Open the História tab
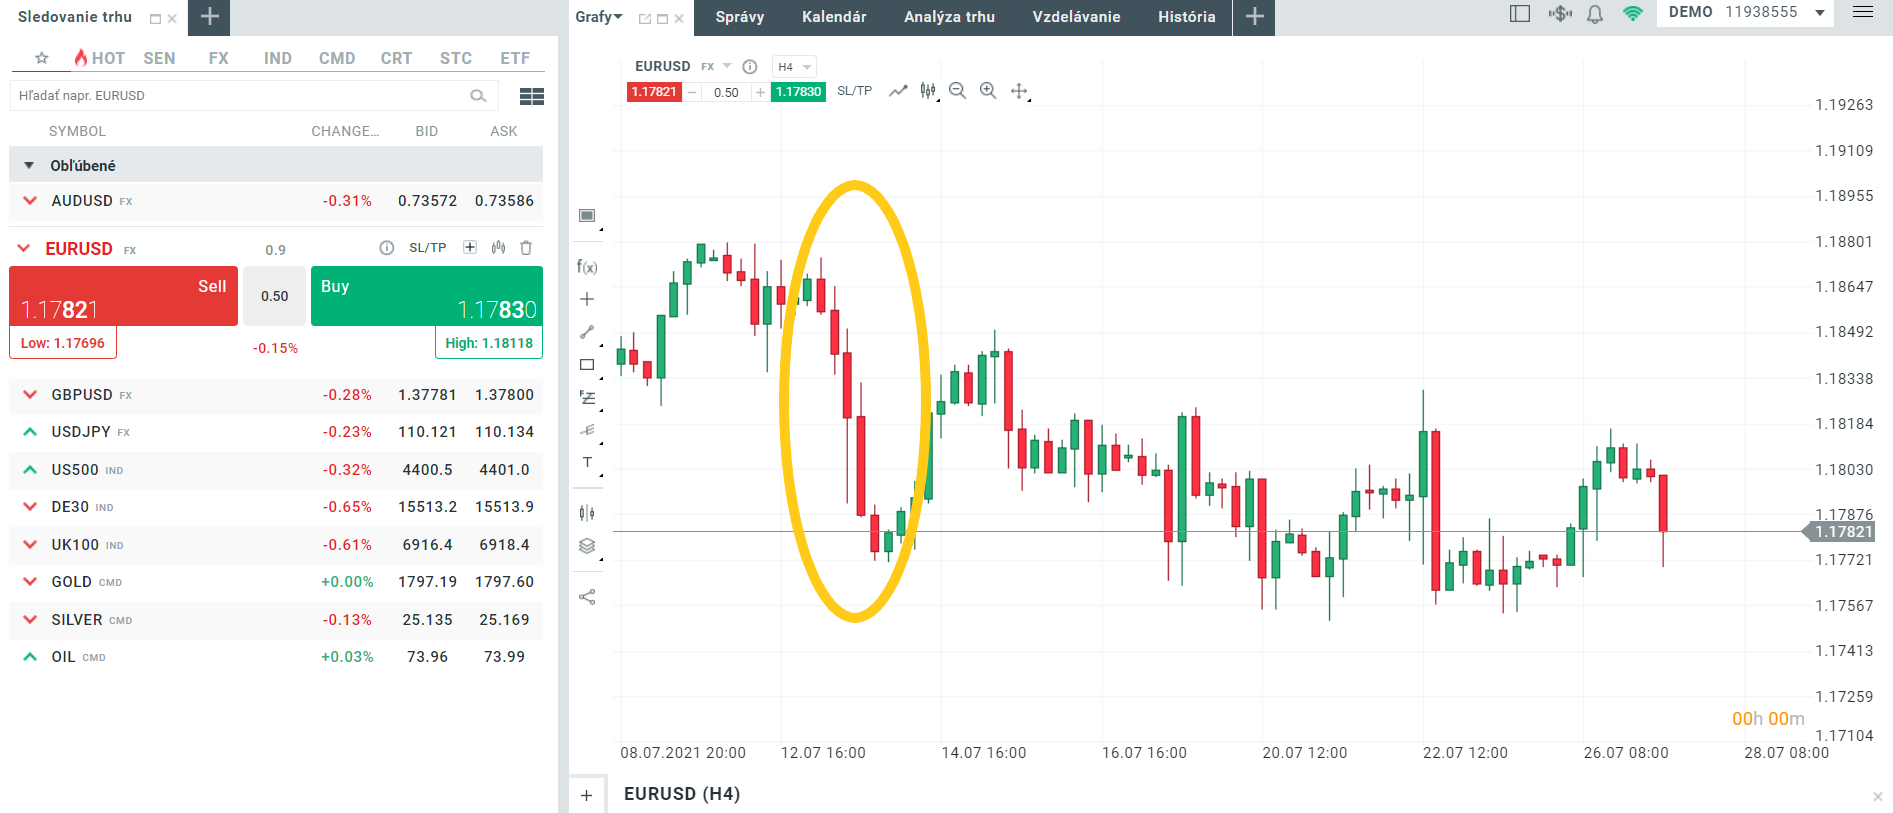Viewport: 1893px width, 813px height. point(1186,17)
